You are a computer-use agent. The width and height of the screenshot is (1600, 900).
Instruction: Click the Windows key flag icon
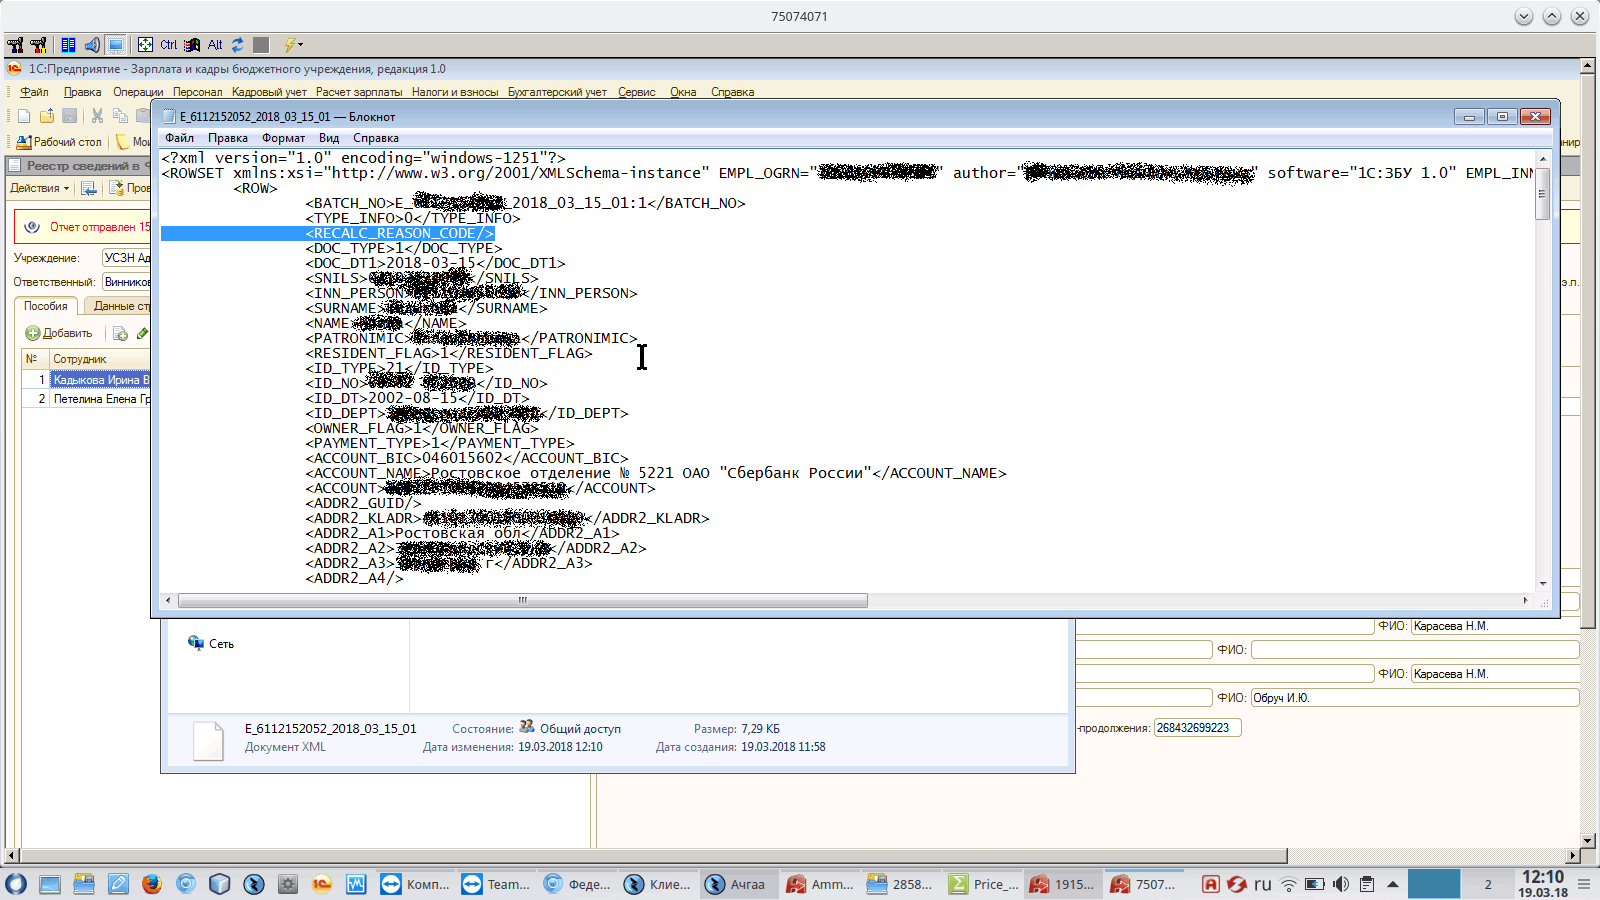[x=192, y=44]
